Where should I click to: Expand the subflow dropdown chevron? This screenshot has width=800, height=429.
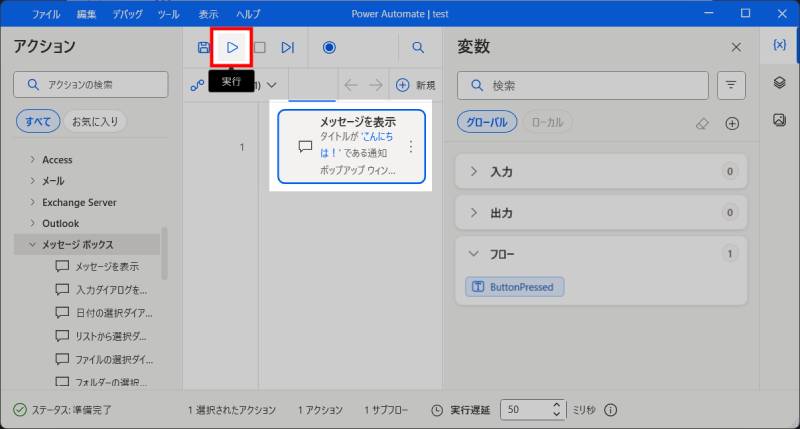click(x=271, y=85)
